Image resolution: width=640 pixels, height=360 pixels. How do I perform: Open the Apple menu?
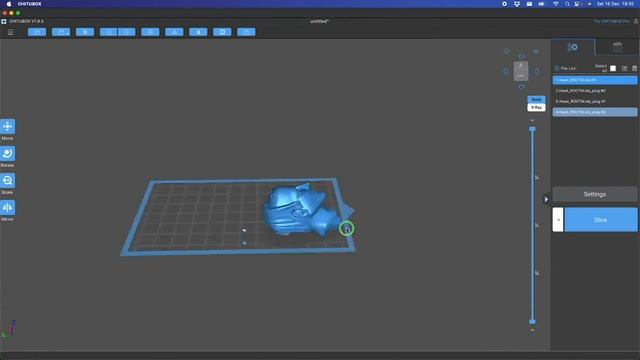[x=9, y=4]
